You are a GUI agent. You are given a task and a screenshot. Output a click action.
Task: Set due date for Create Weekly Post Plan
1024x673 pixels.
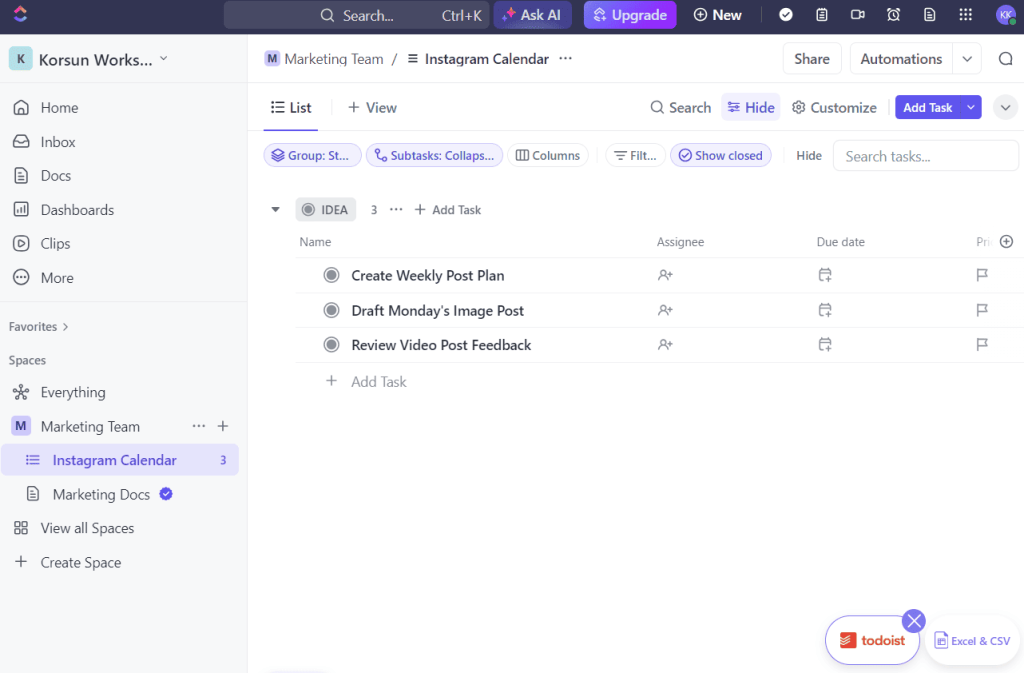[825, 276]
